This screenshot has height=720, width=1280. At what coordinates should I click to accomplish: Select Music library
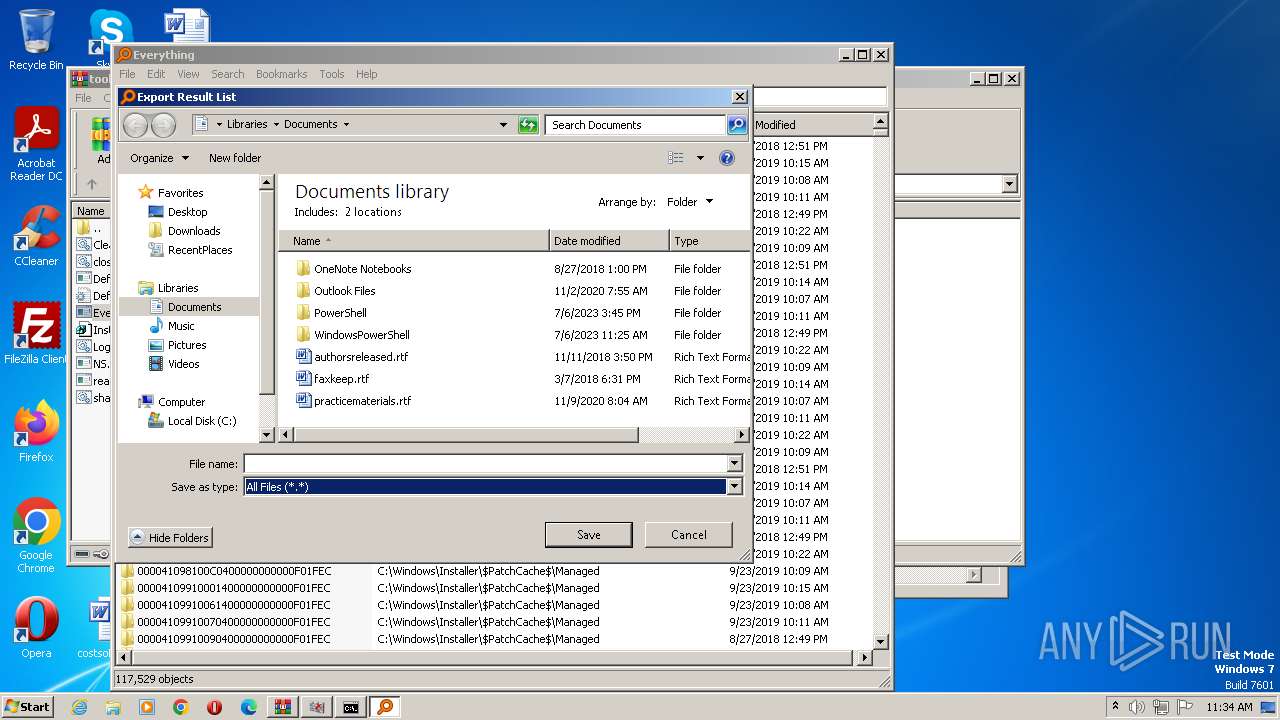(181, 326)
